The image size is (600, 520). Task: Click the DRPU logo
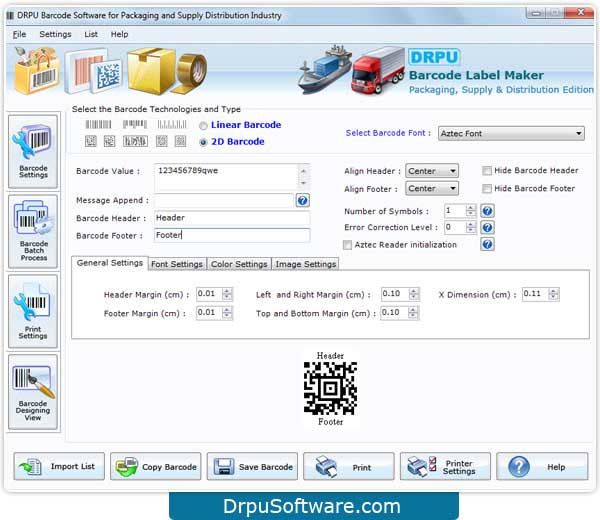coord(434,57)
